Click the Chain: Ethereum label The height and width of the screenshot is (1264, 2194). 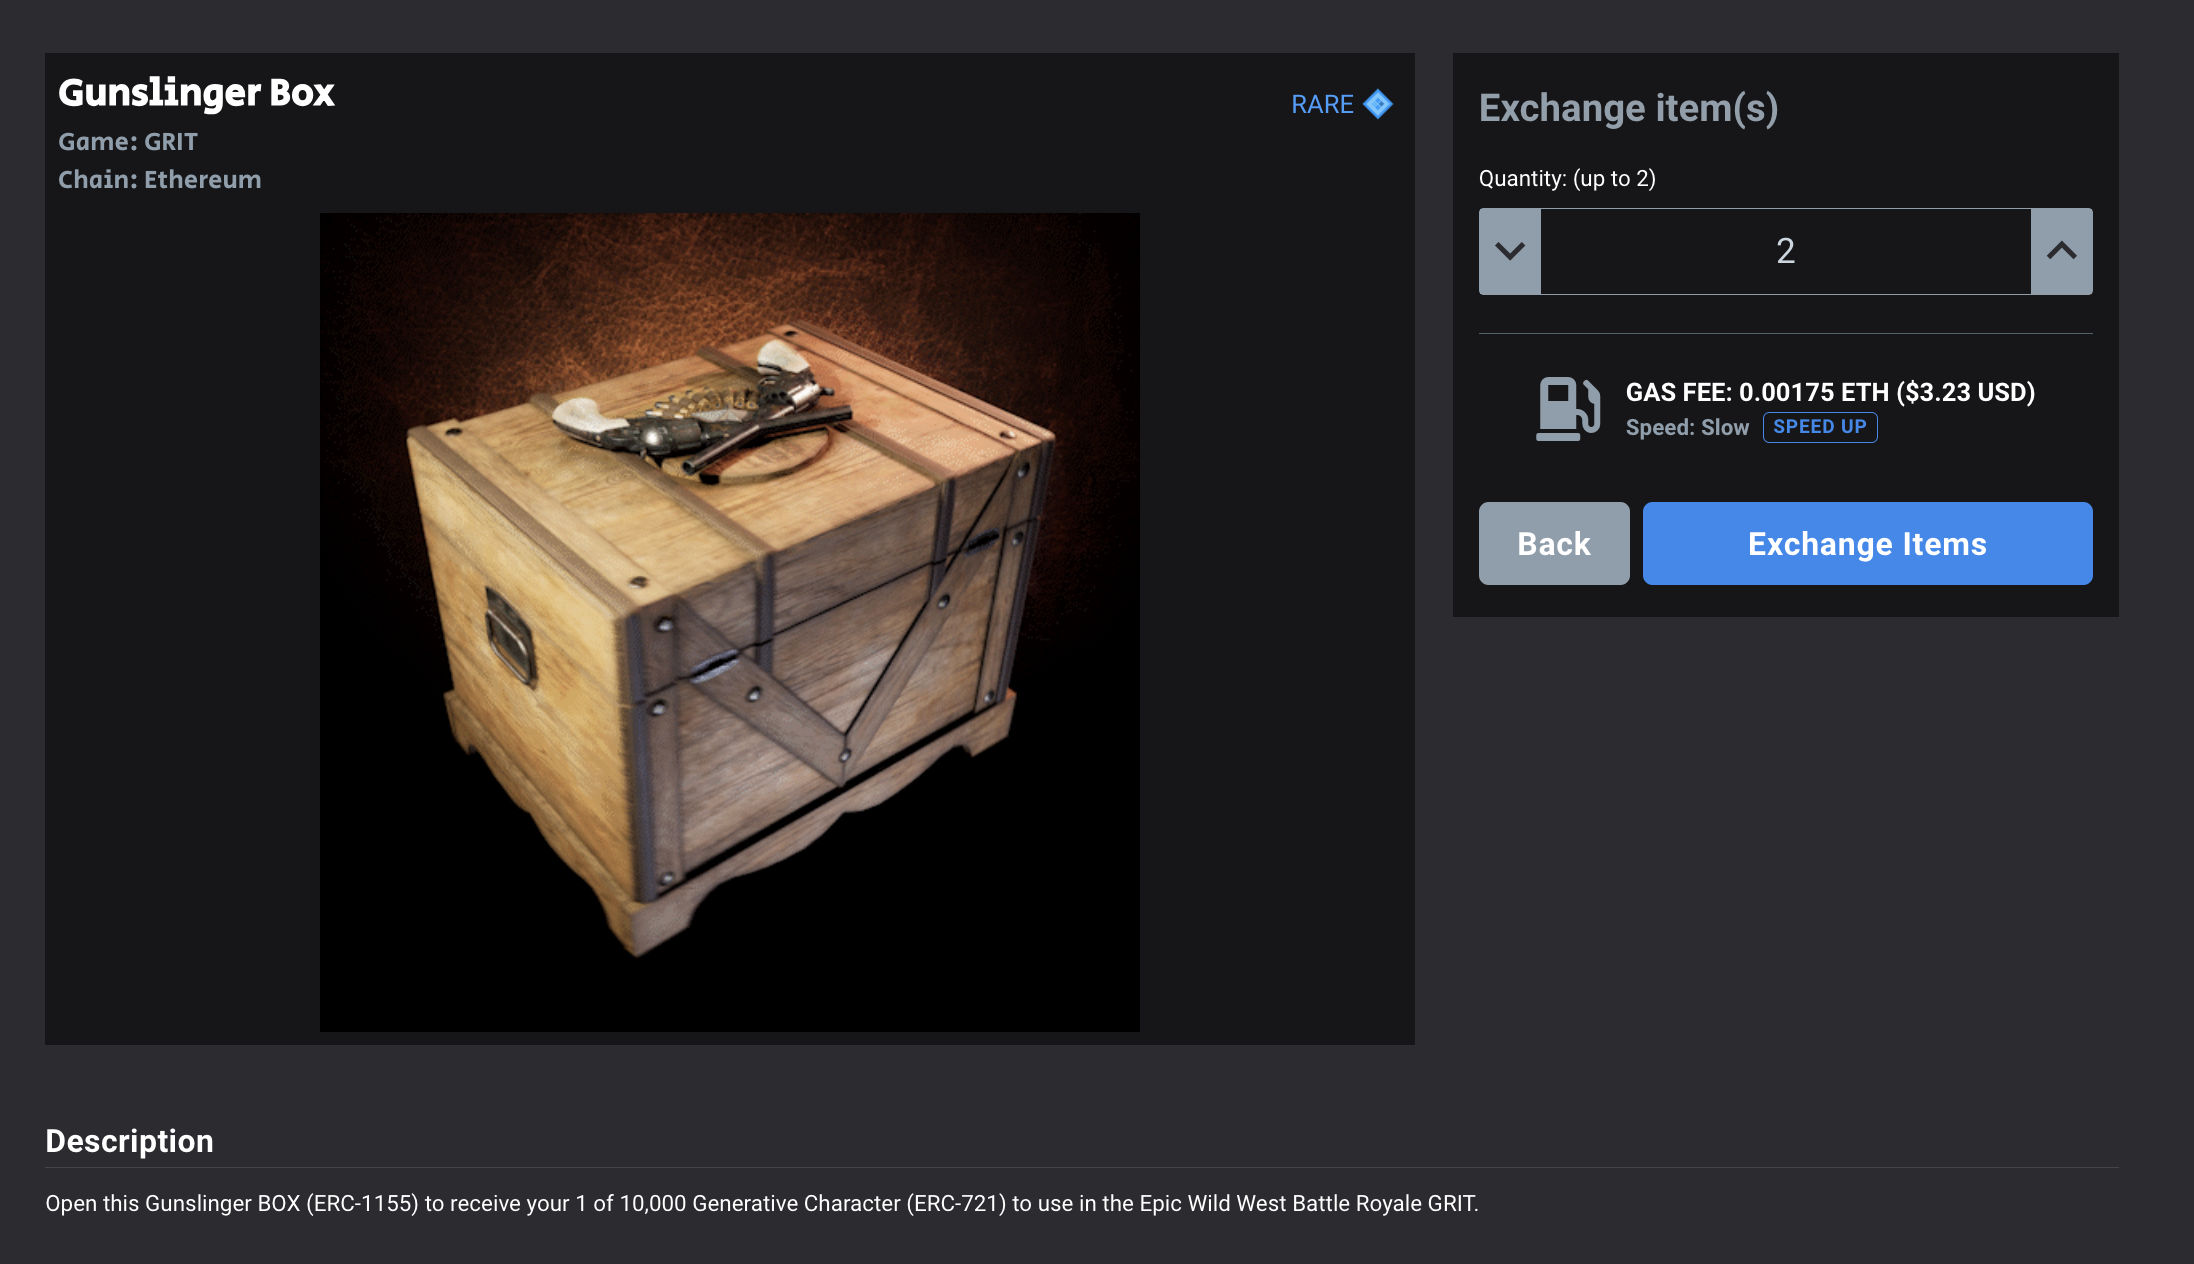(160, 179)
